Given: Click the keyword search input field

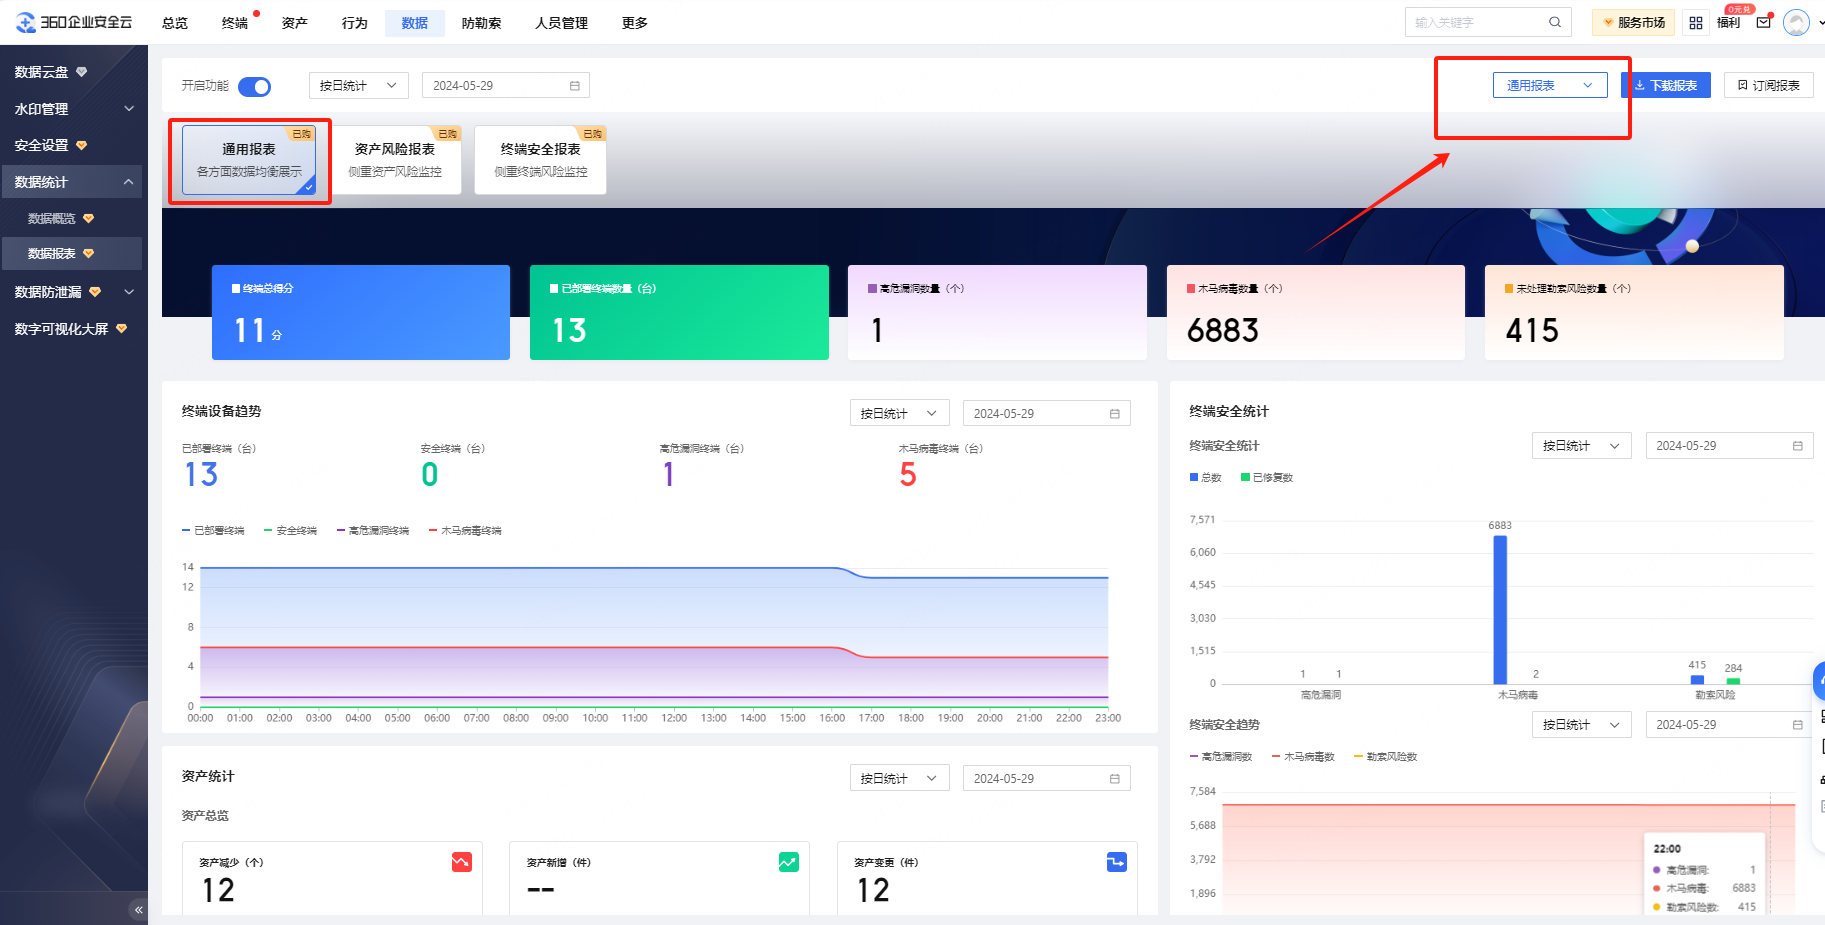Looking at the screenshot, I should coord(1476,22).
